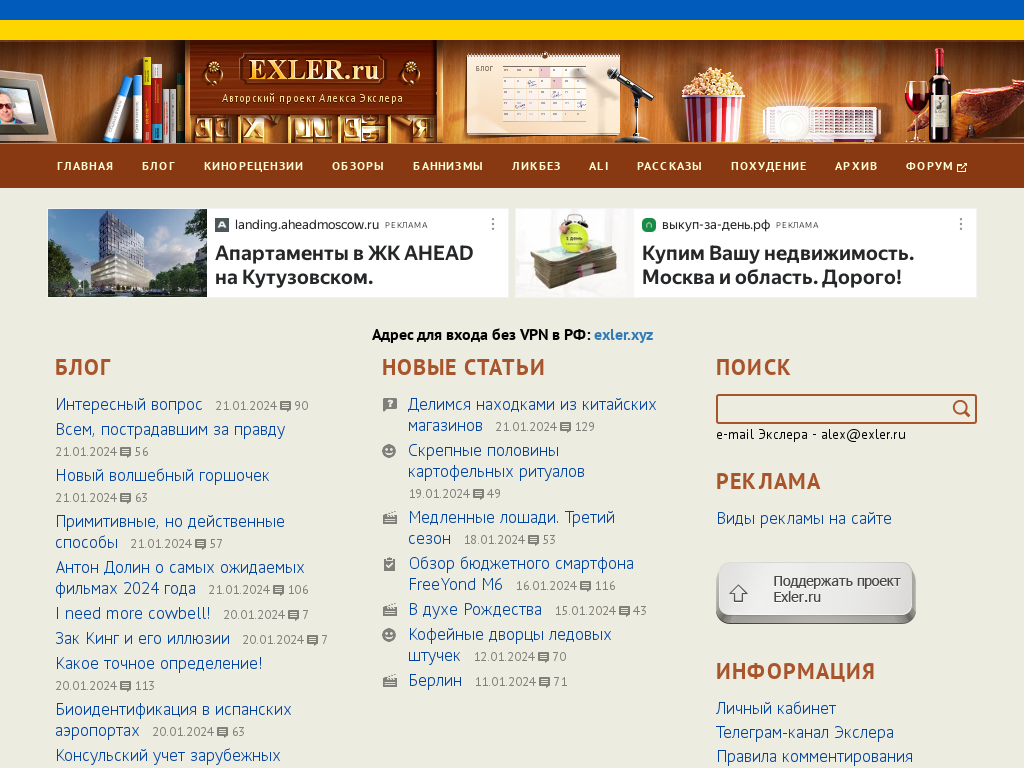Click smiley icon before Скрепные половины
Image resolution: width=1024 pixels, height=768 pixels.
pos(389,451)
